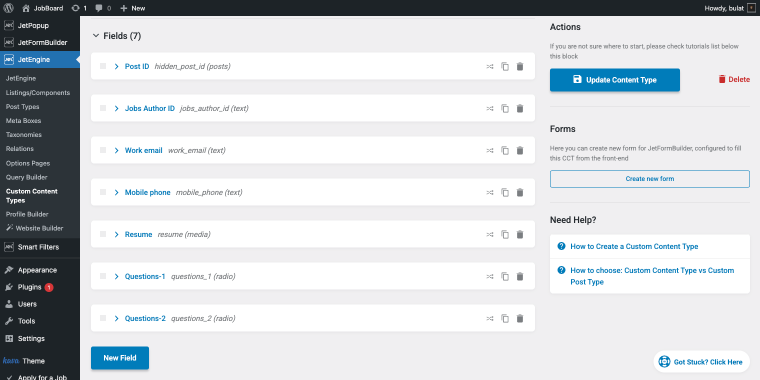760x380 pixels.
Task: Expand the Questions-2 field
Action: 116,318
